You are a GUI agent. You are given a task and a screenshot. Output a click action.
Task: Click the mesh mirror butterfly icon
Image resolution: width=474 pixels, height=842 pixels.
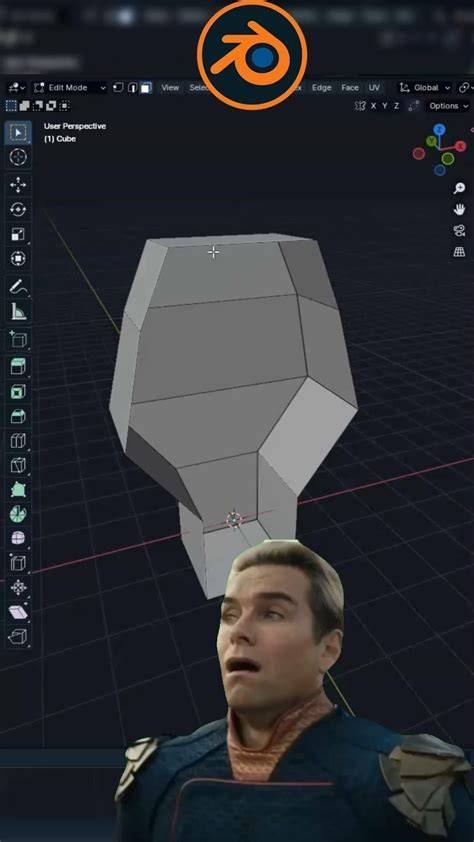click(360, 106)
